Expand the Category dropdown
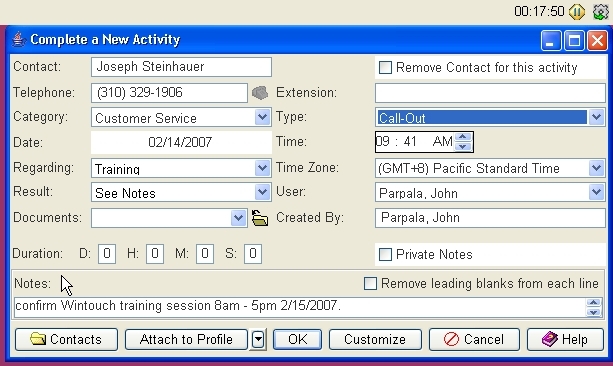Image resolution: width=613 pixels, height=366 pixels. 262,117
